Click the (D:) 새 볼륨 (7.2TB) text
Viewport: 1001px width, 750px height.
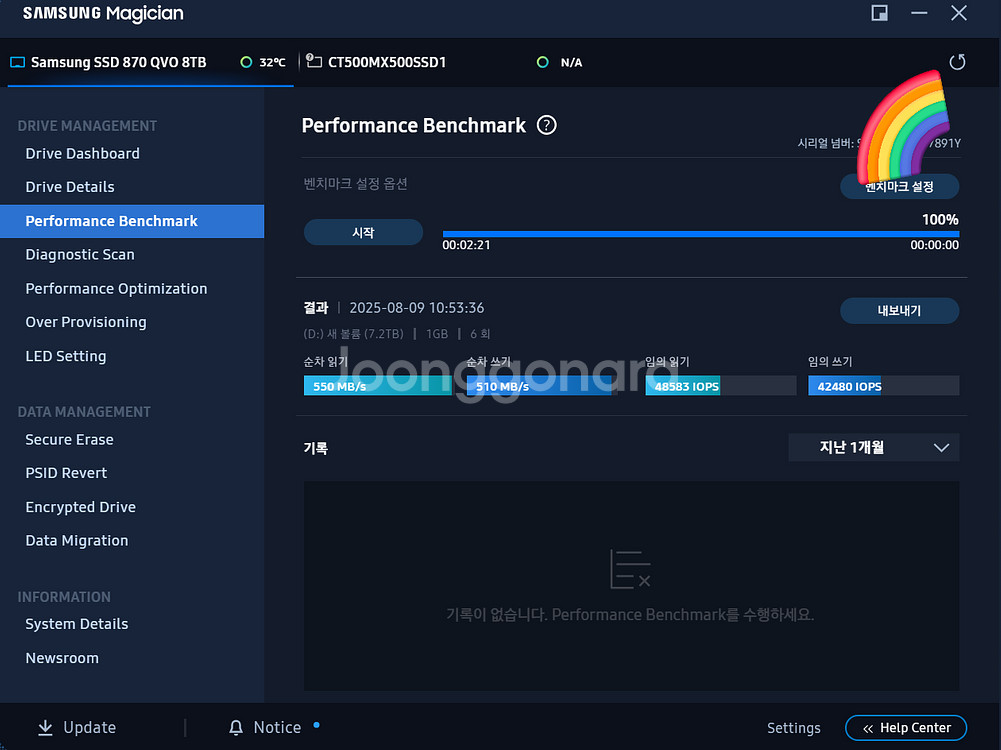(354, 334)
